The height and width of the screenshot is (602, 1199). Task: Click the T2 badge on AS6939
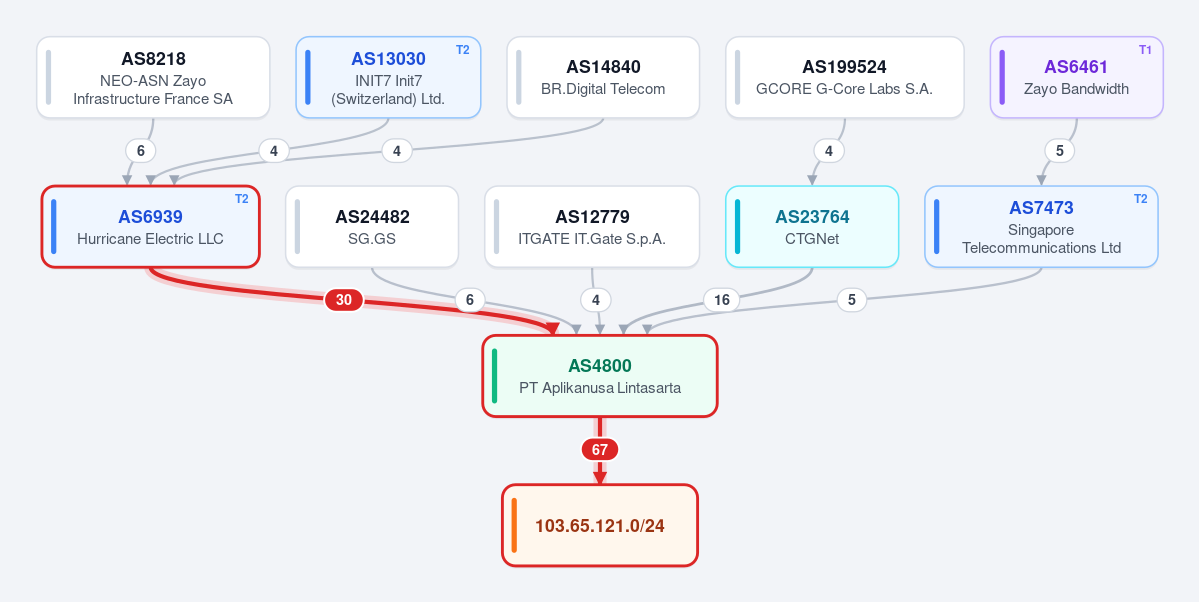tap(242, 199)
